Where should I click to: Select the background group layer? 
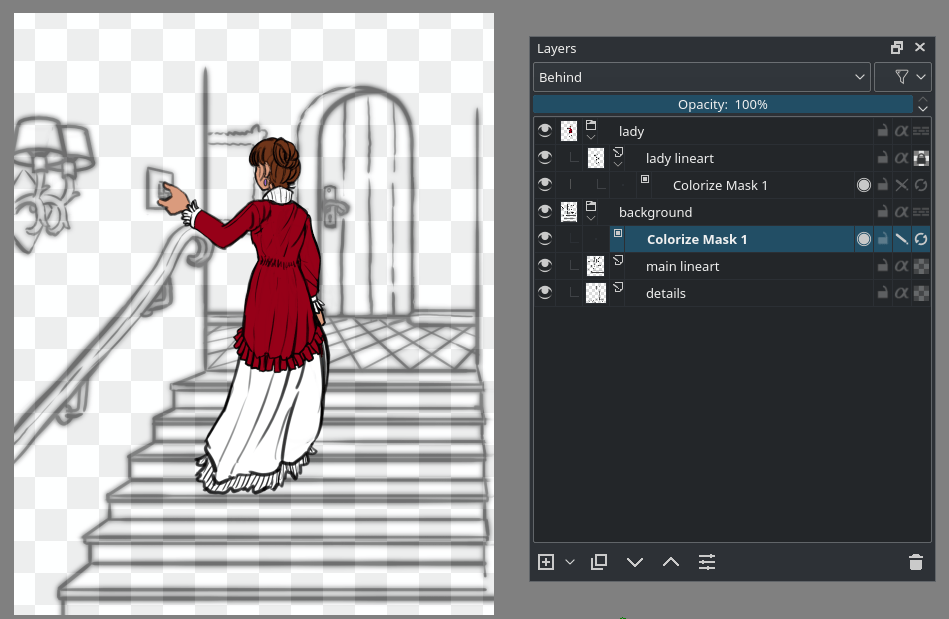coord(655,212)
